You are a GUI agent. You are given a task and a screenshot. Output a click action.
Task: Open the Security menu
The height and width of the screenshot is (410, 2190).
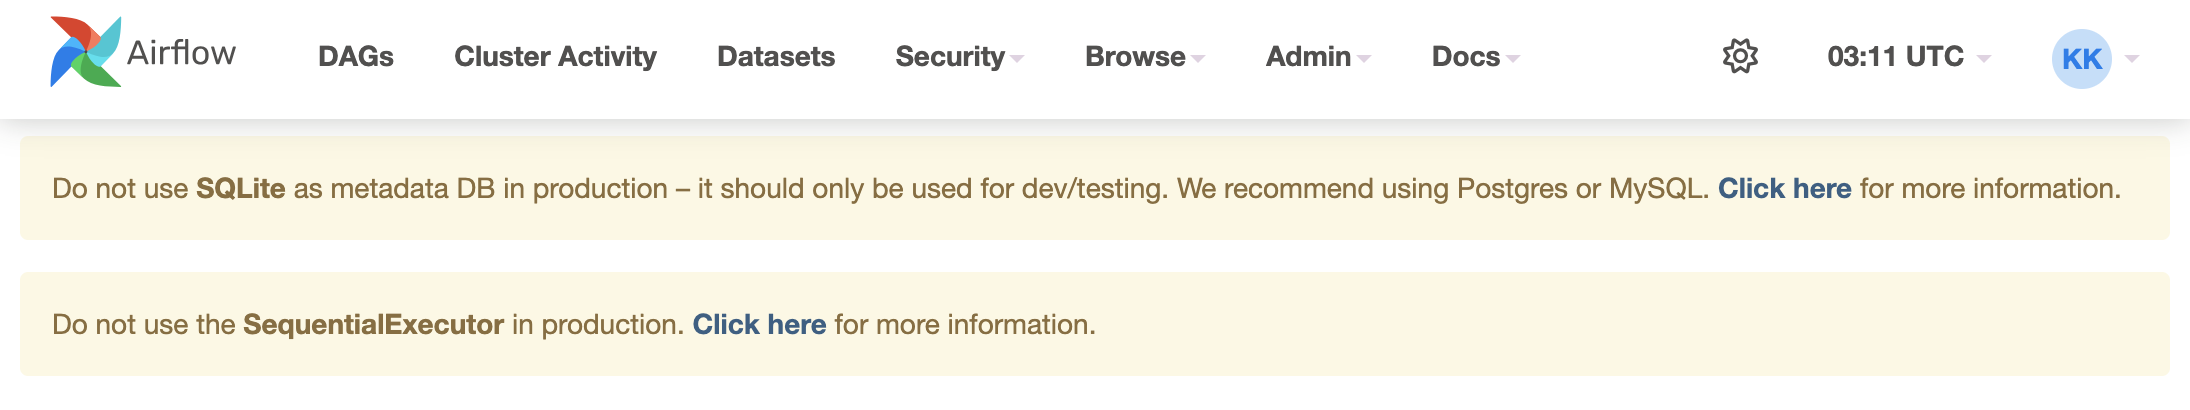click(950, 57)
